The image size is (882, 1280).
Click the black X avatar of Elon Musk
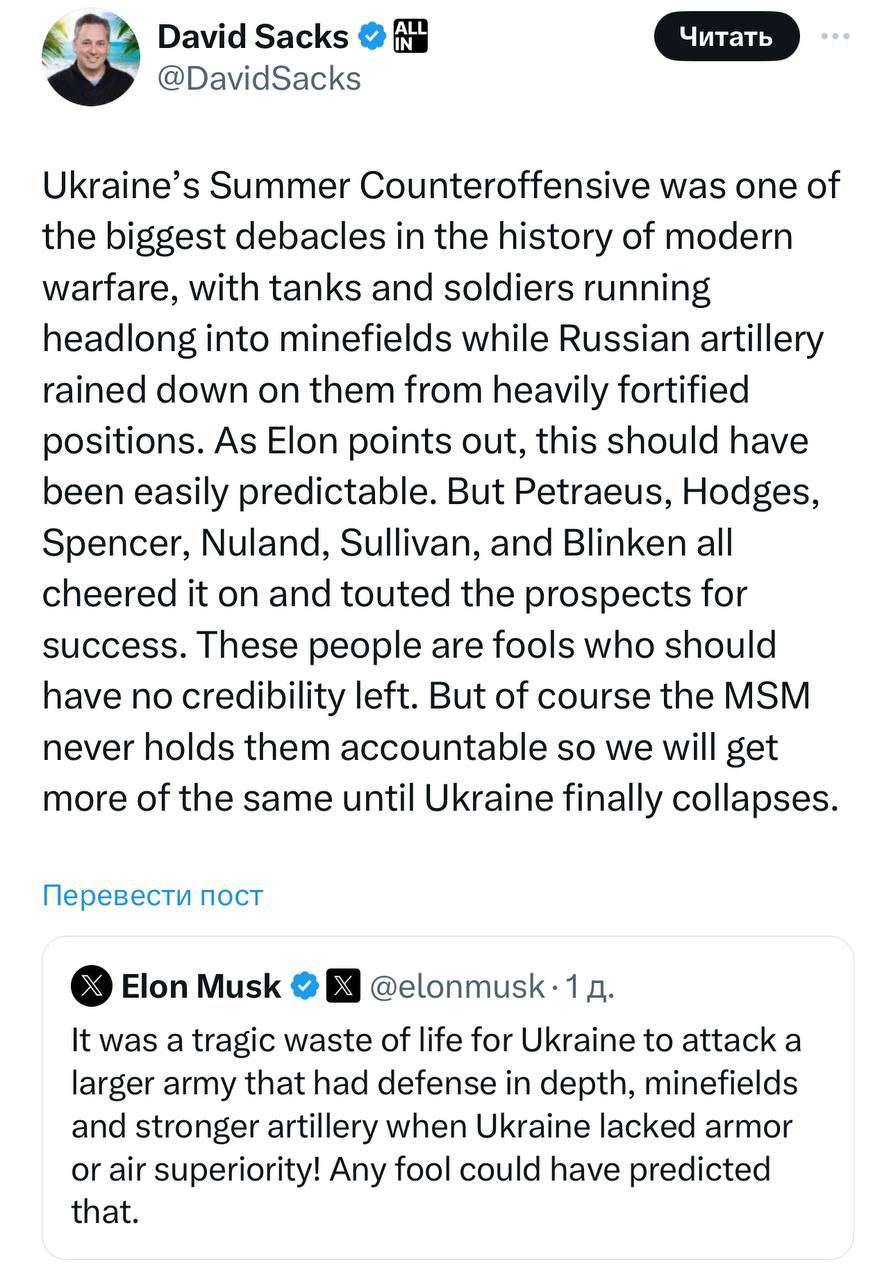[x=91, y=987]
